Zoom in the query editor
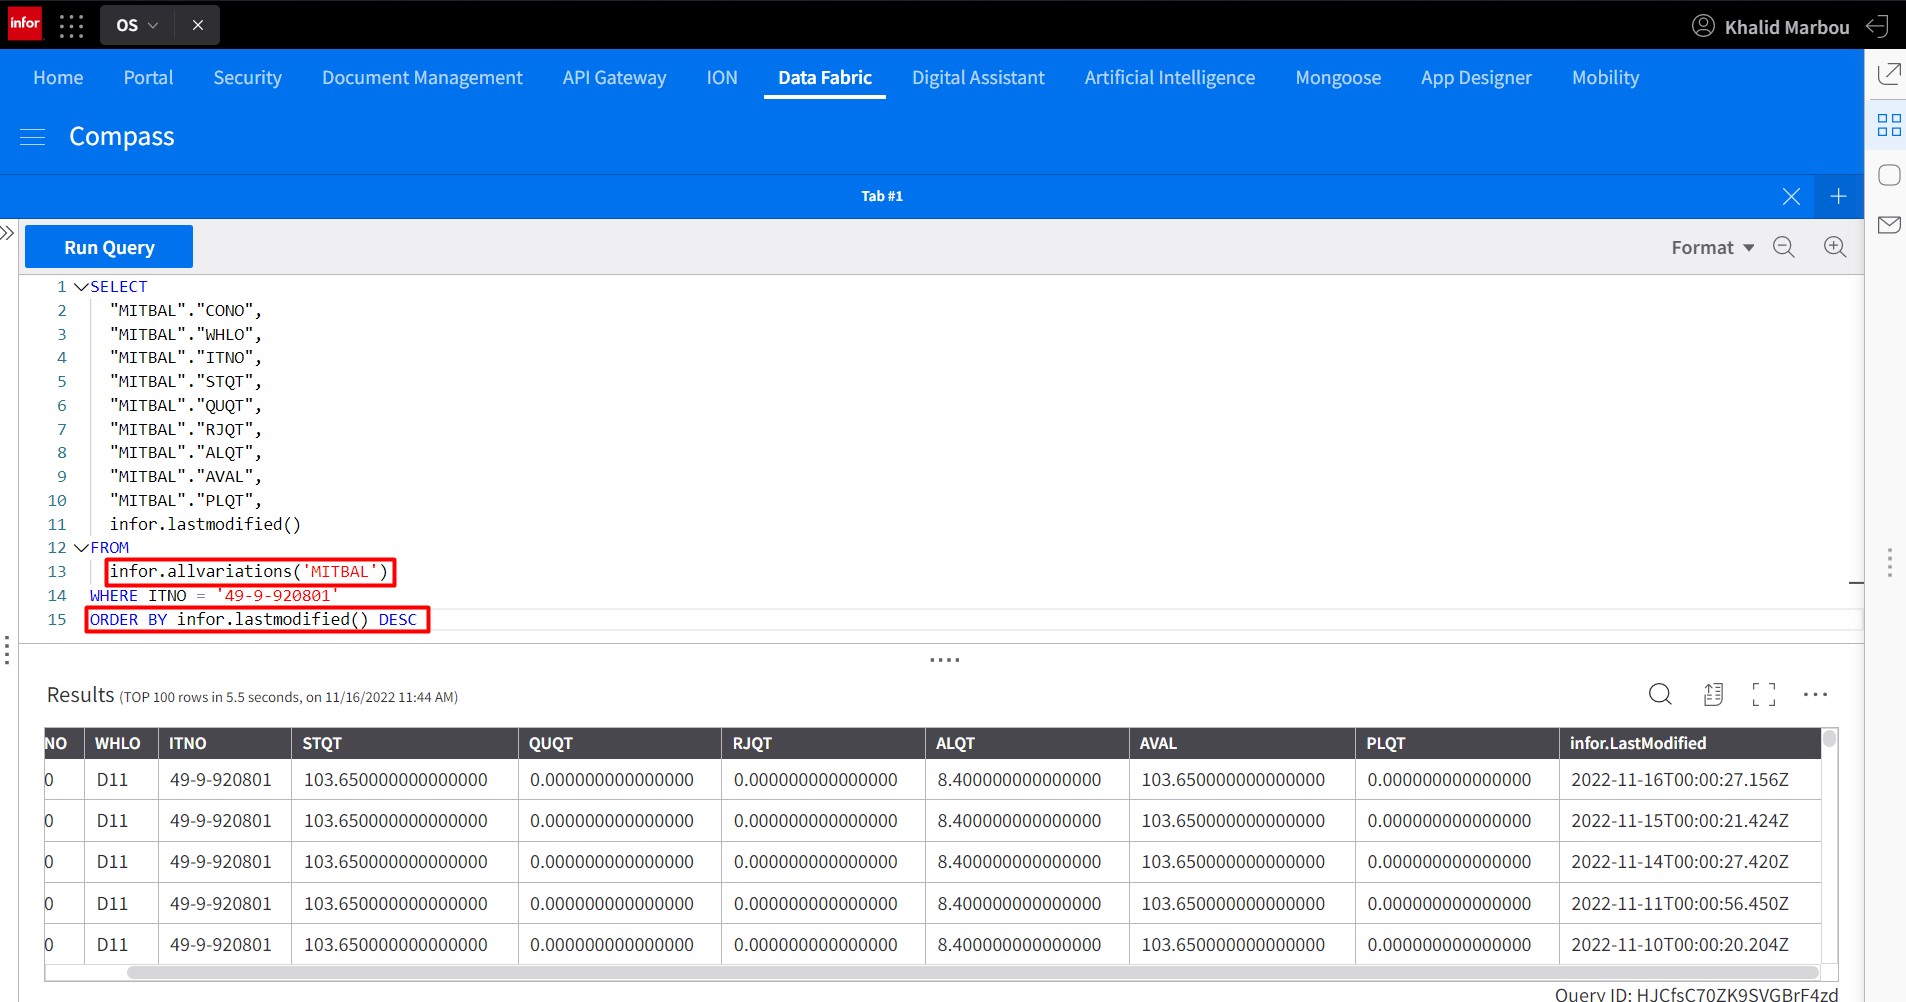 (x=1835, y=247)
